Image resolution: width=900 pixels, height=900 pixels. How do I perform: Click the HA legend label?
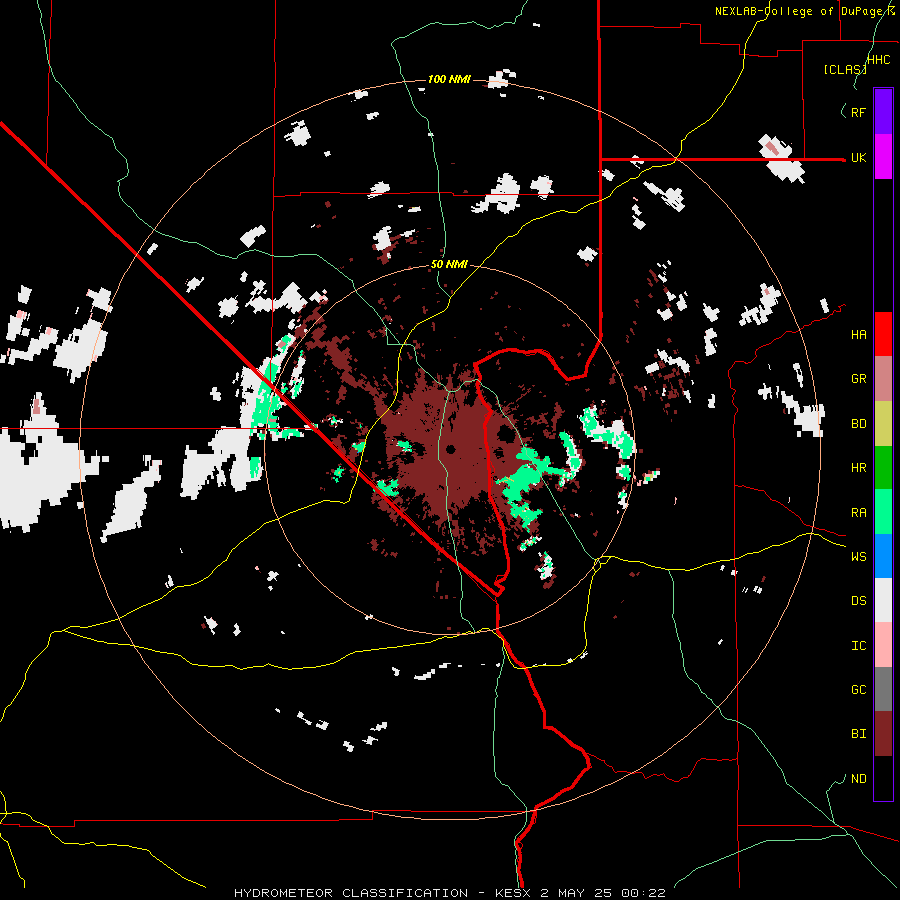858,335
